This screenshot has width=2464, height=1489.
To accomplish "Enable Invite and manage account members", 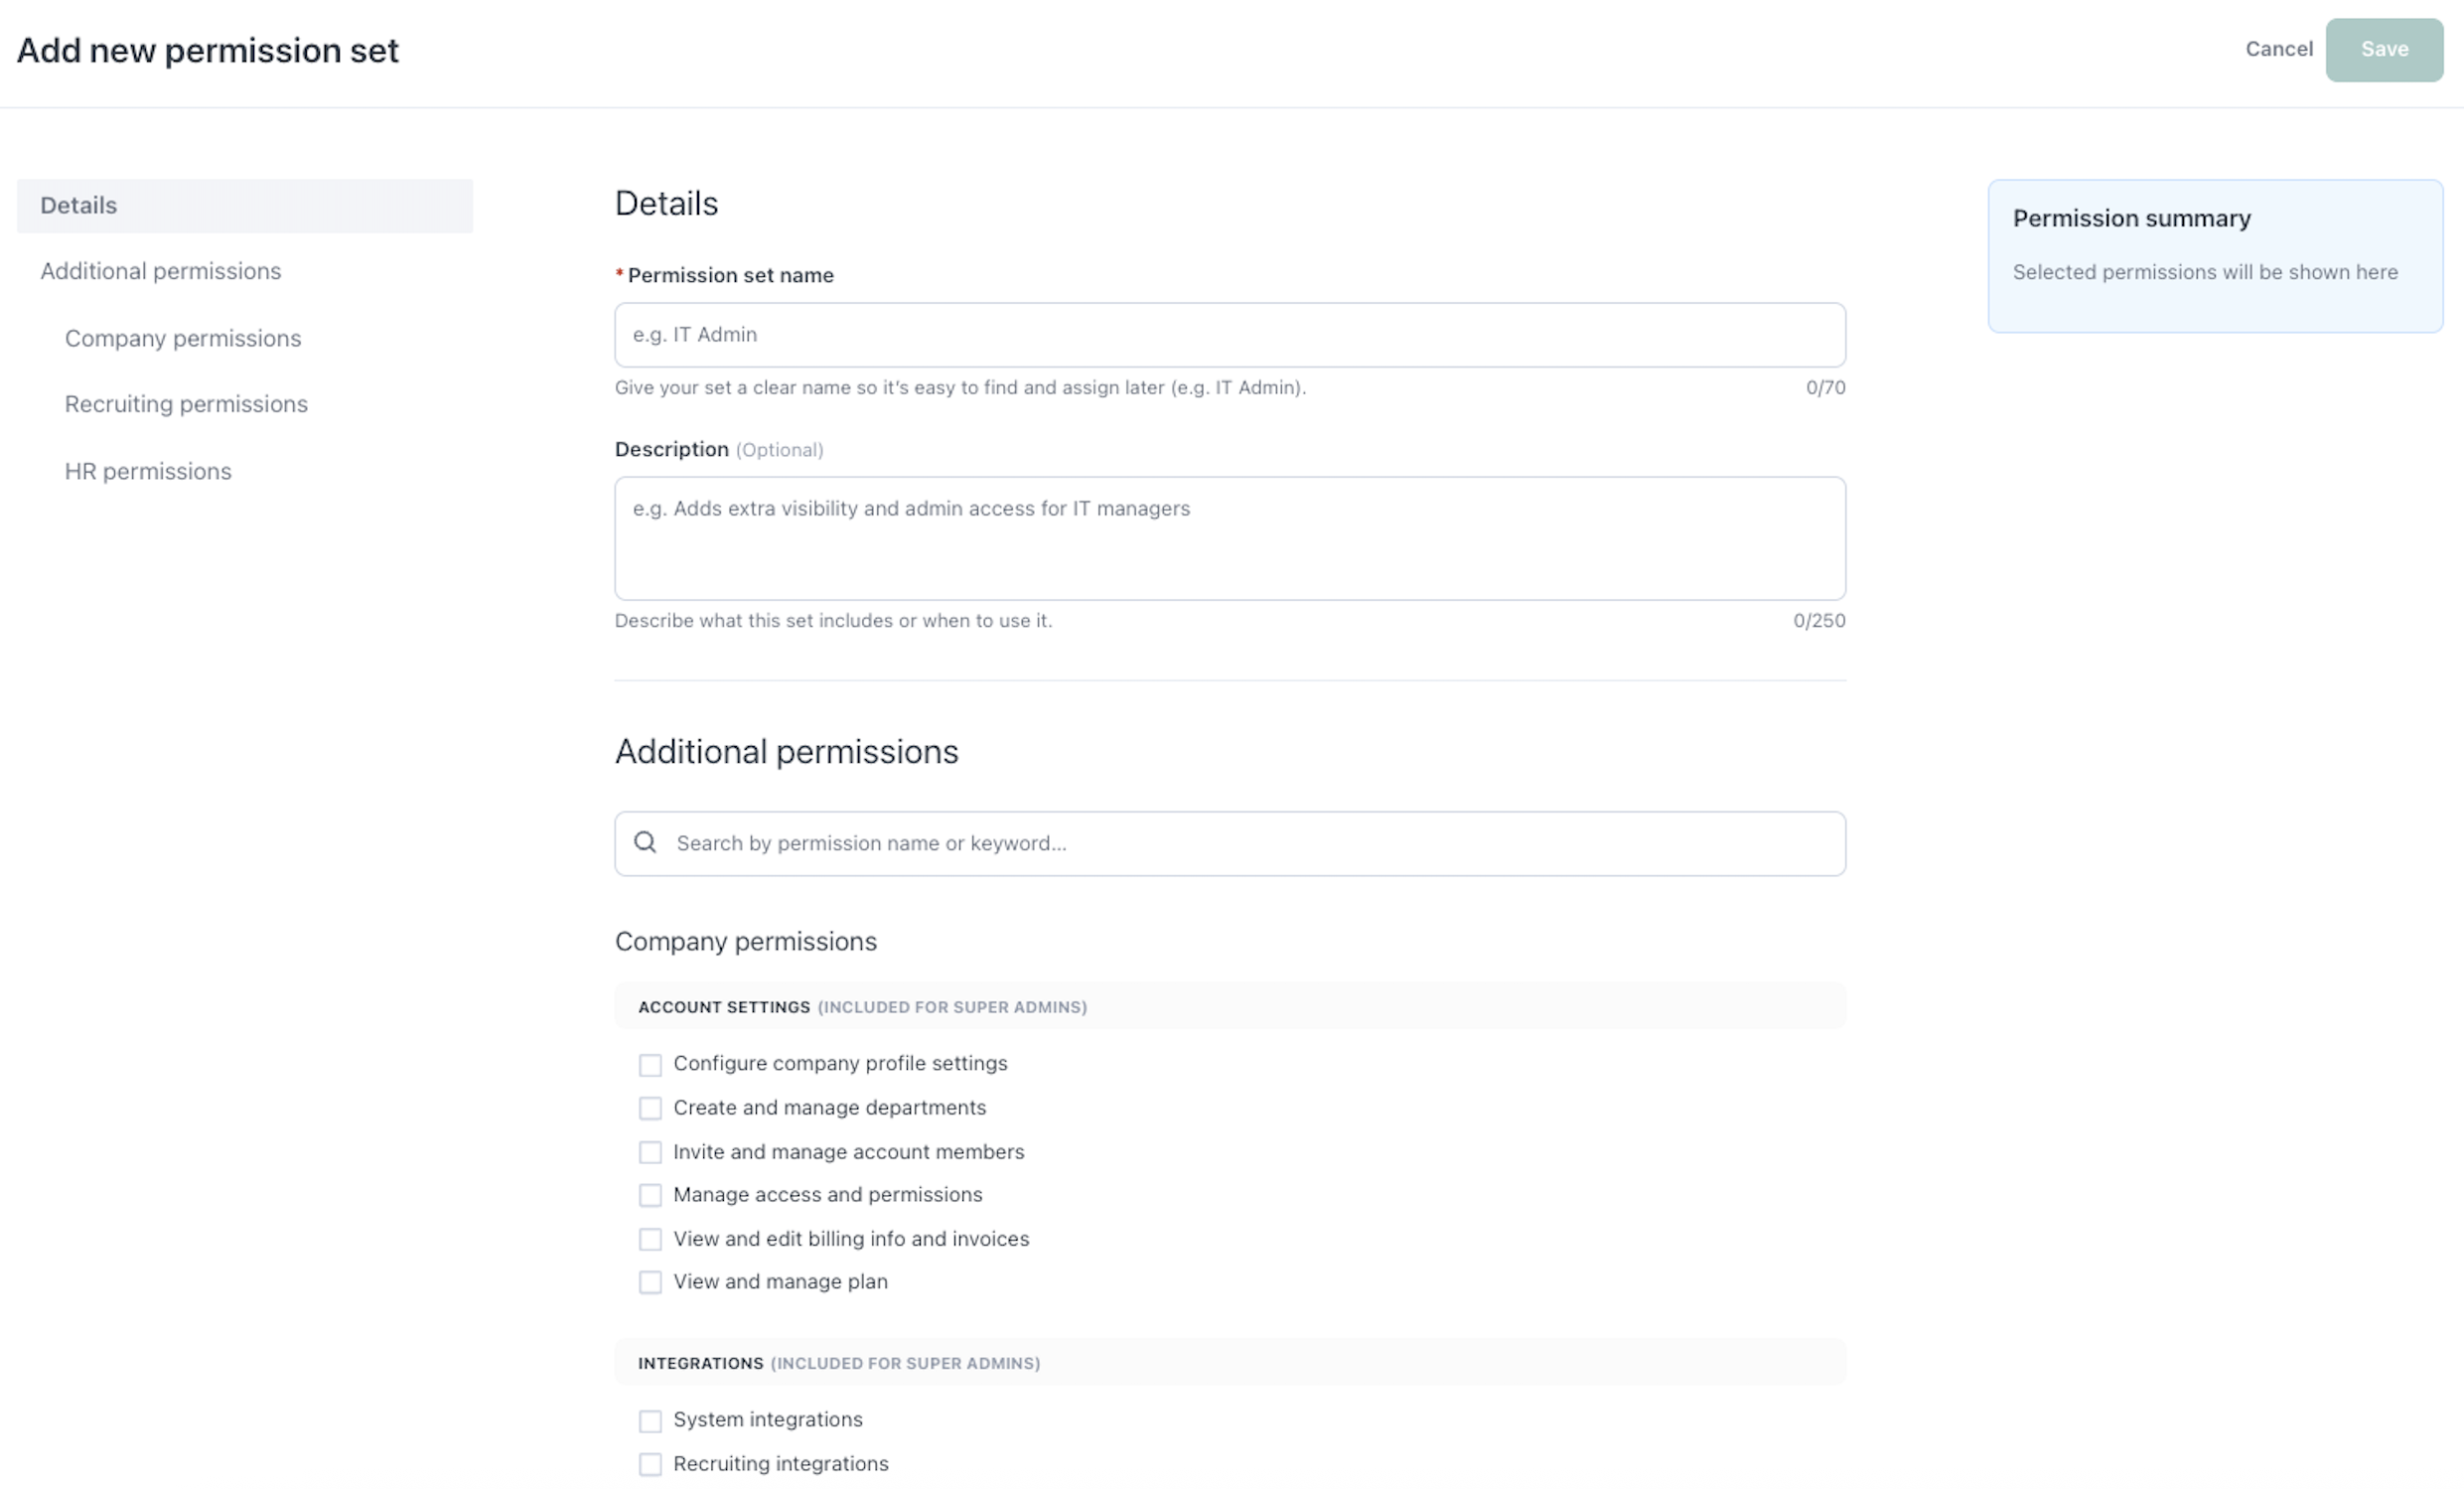I will coord(651,1152).
